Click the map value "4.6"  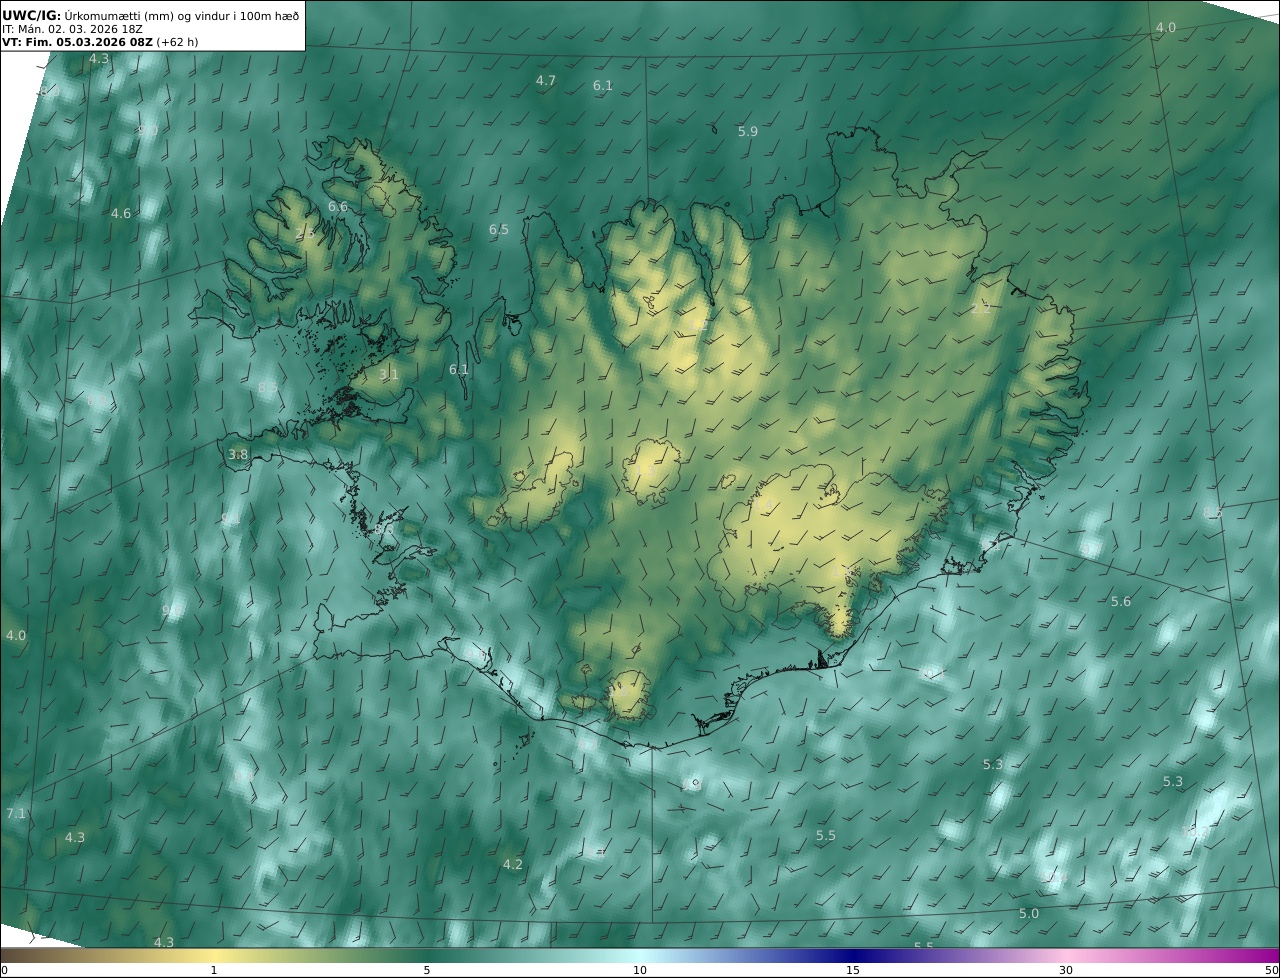click(121, 213)
